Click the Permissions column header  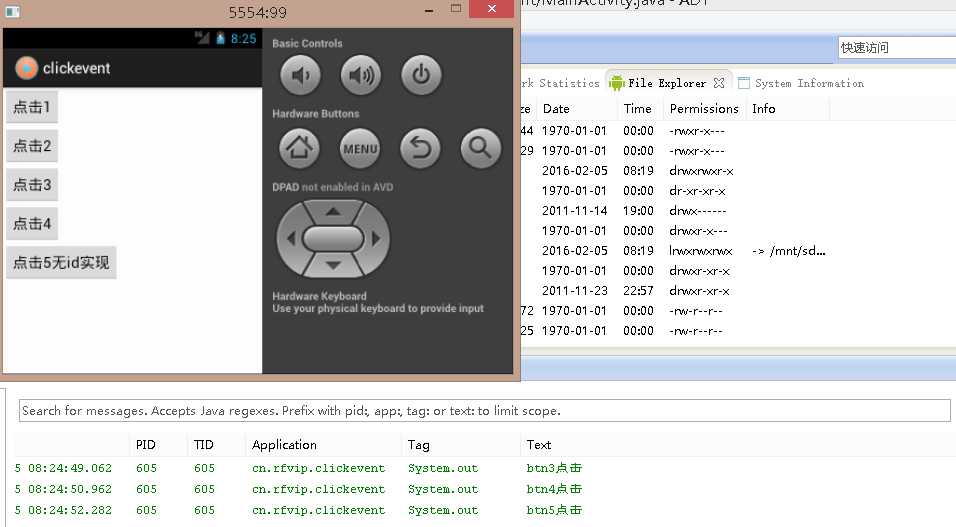(x=704, y=109)
